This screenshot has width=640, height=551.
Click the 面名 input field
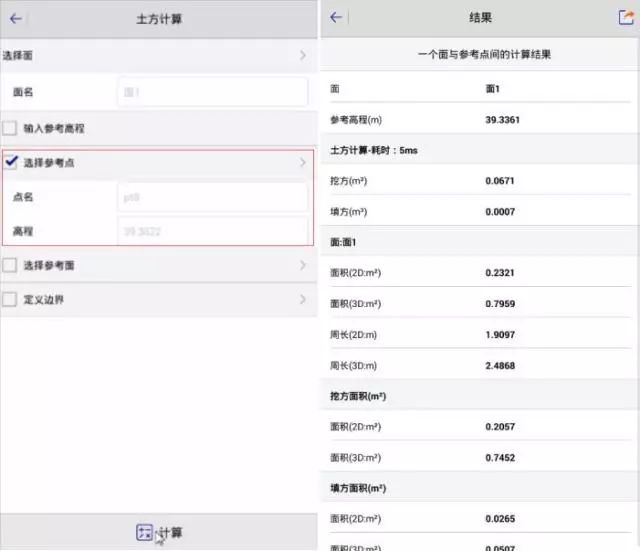coord(213,92)
